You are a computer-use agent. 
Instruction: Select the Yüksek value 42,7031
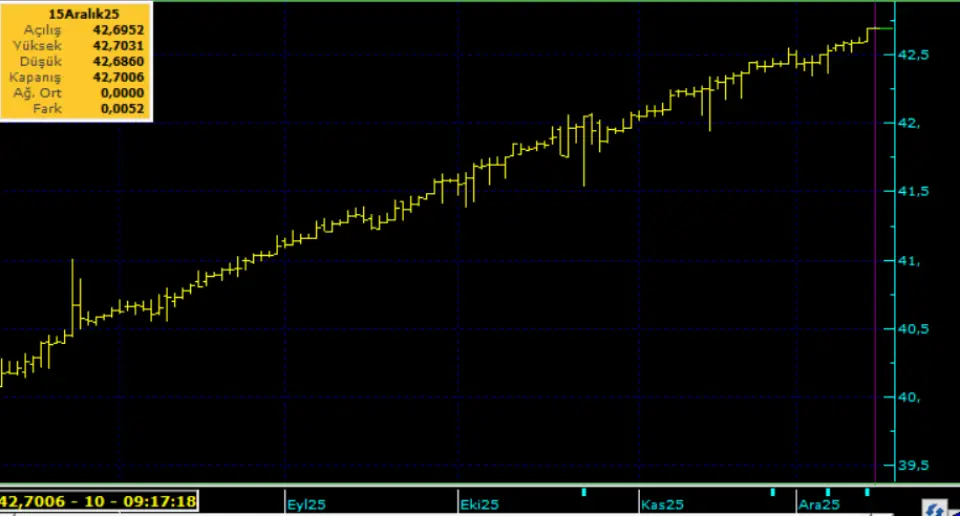coord(117,46)
